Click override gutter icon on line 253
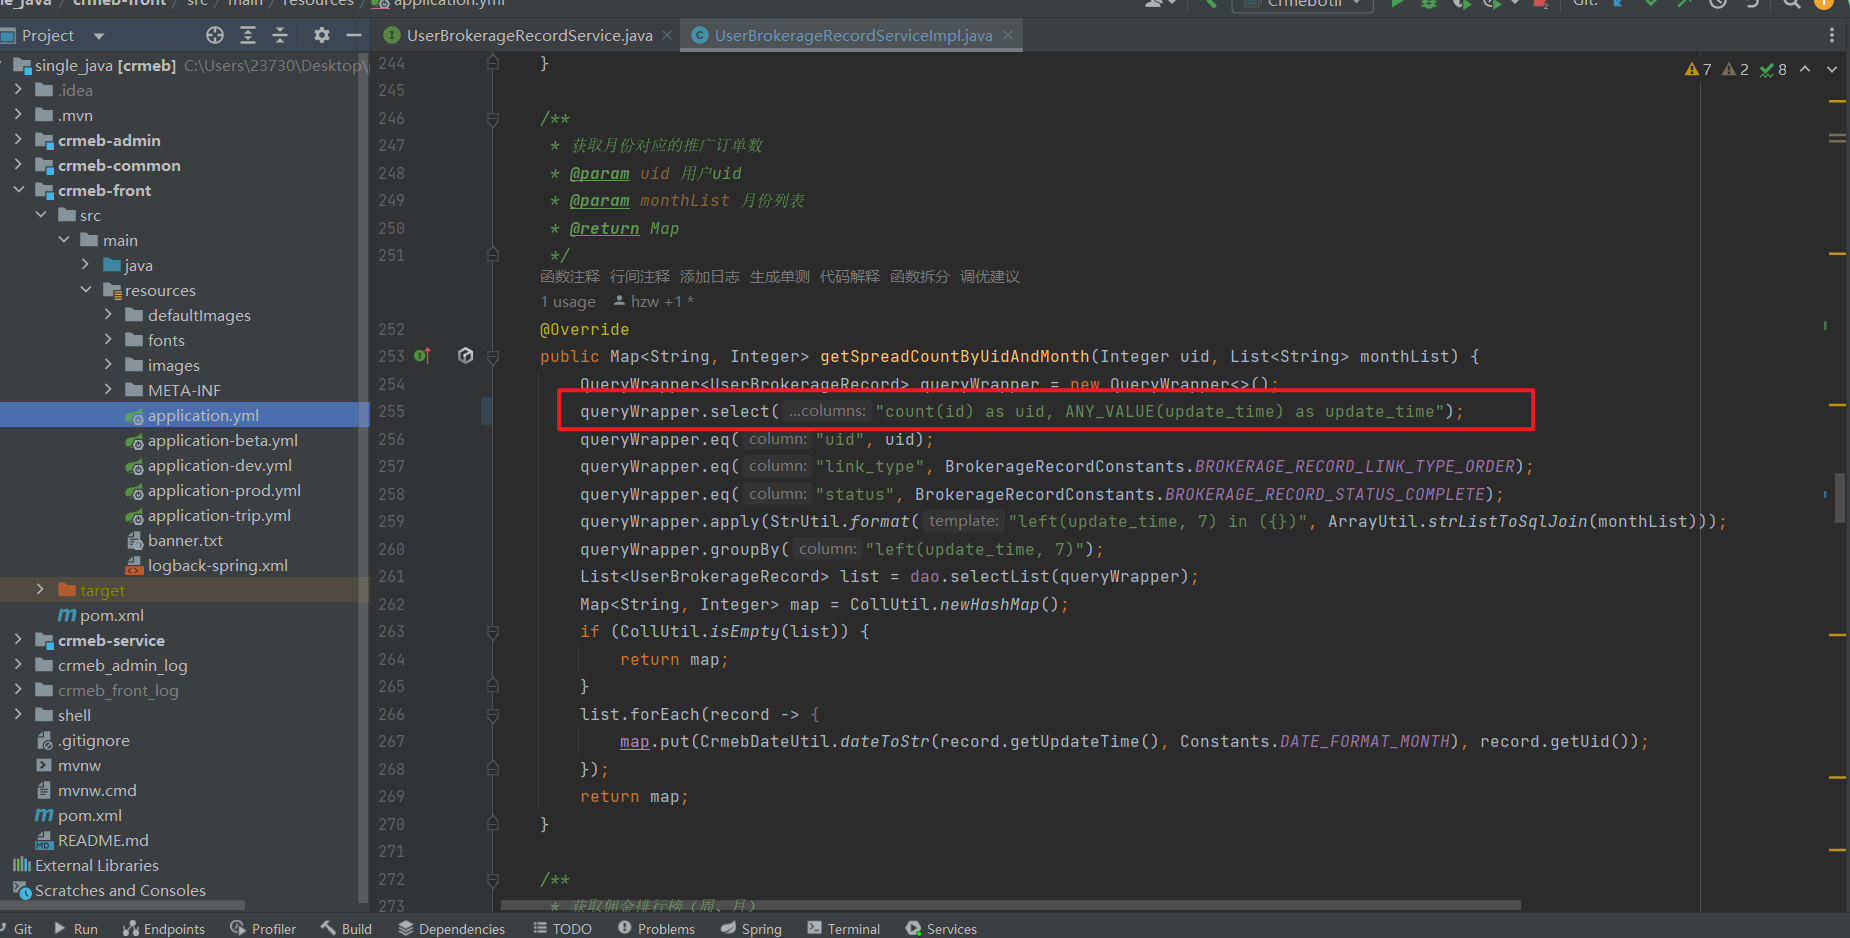The image size is (1850, 938). [422, 356]
